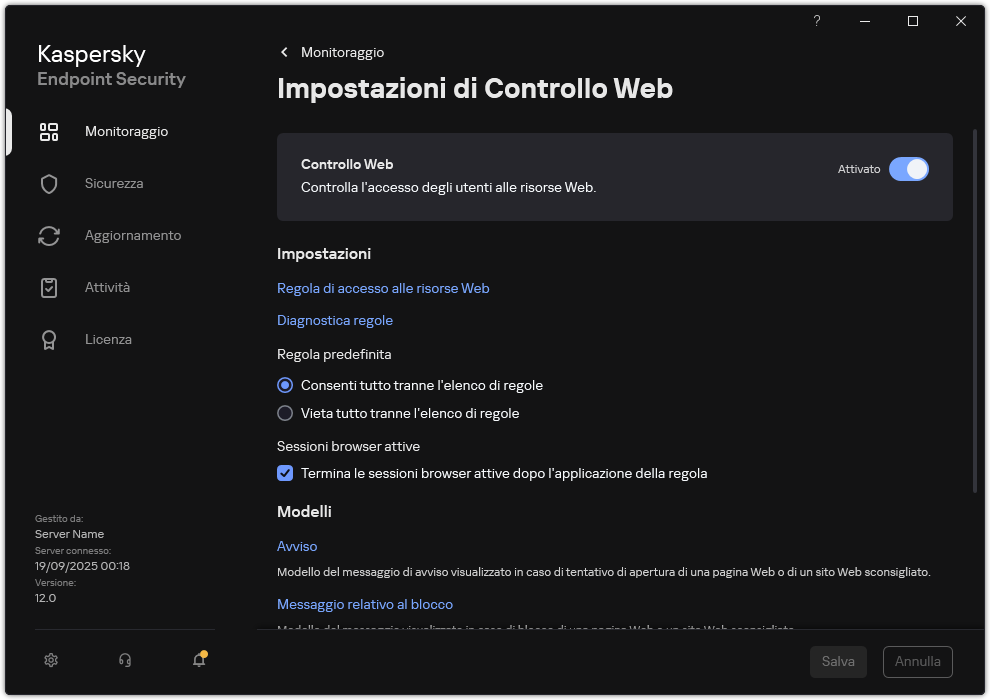Screen dimensions: 990x700
Task: Open the Avviso message template
Action: 297,546
